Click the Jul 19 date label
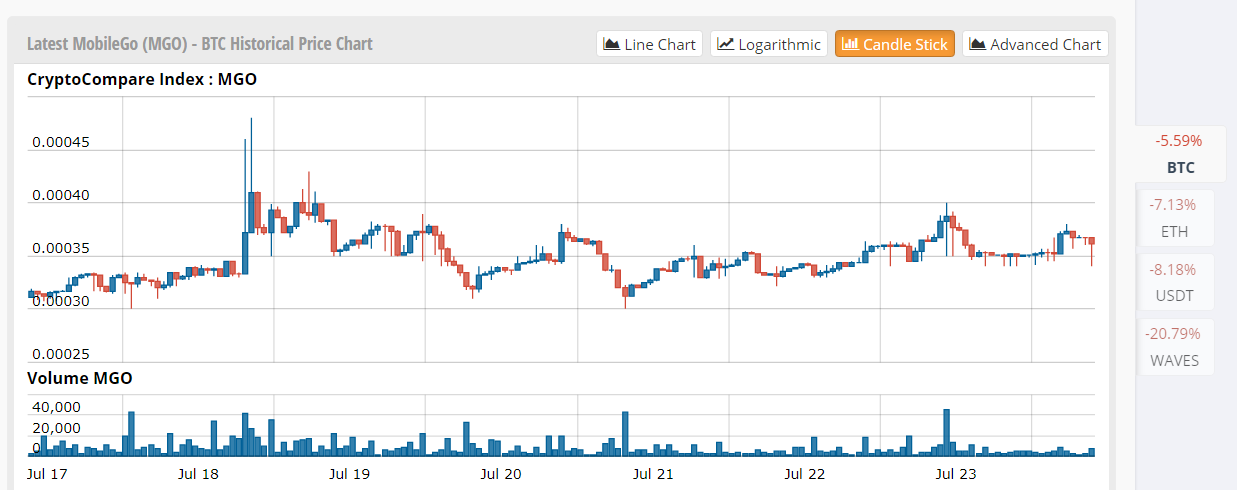 [x=350, y=473]
